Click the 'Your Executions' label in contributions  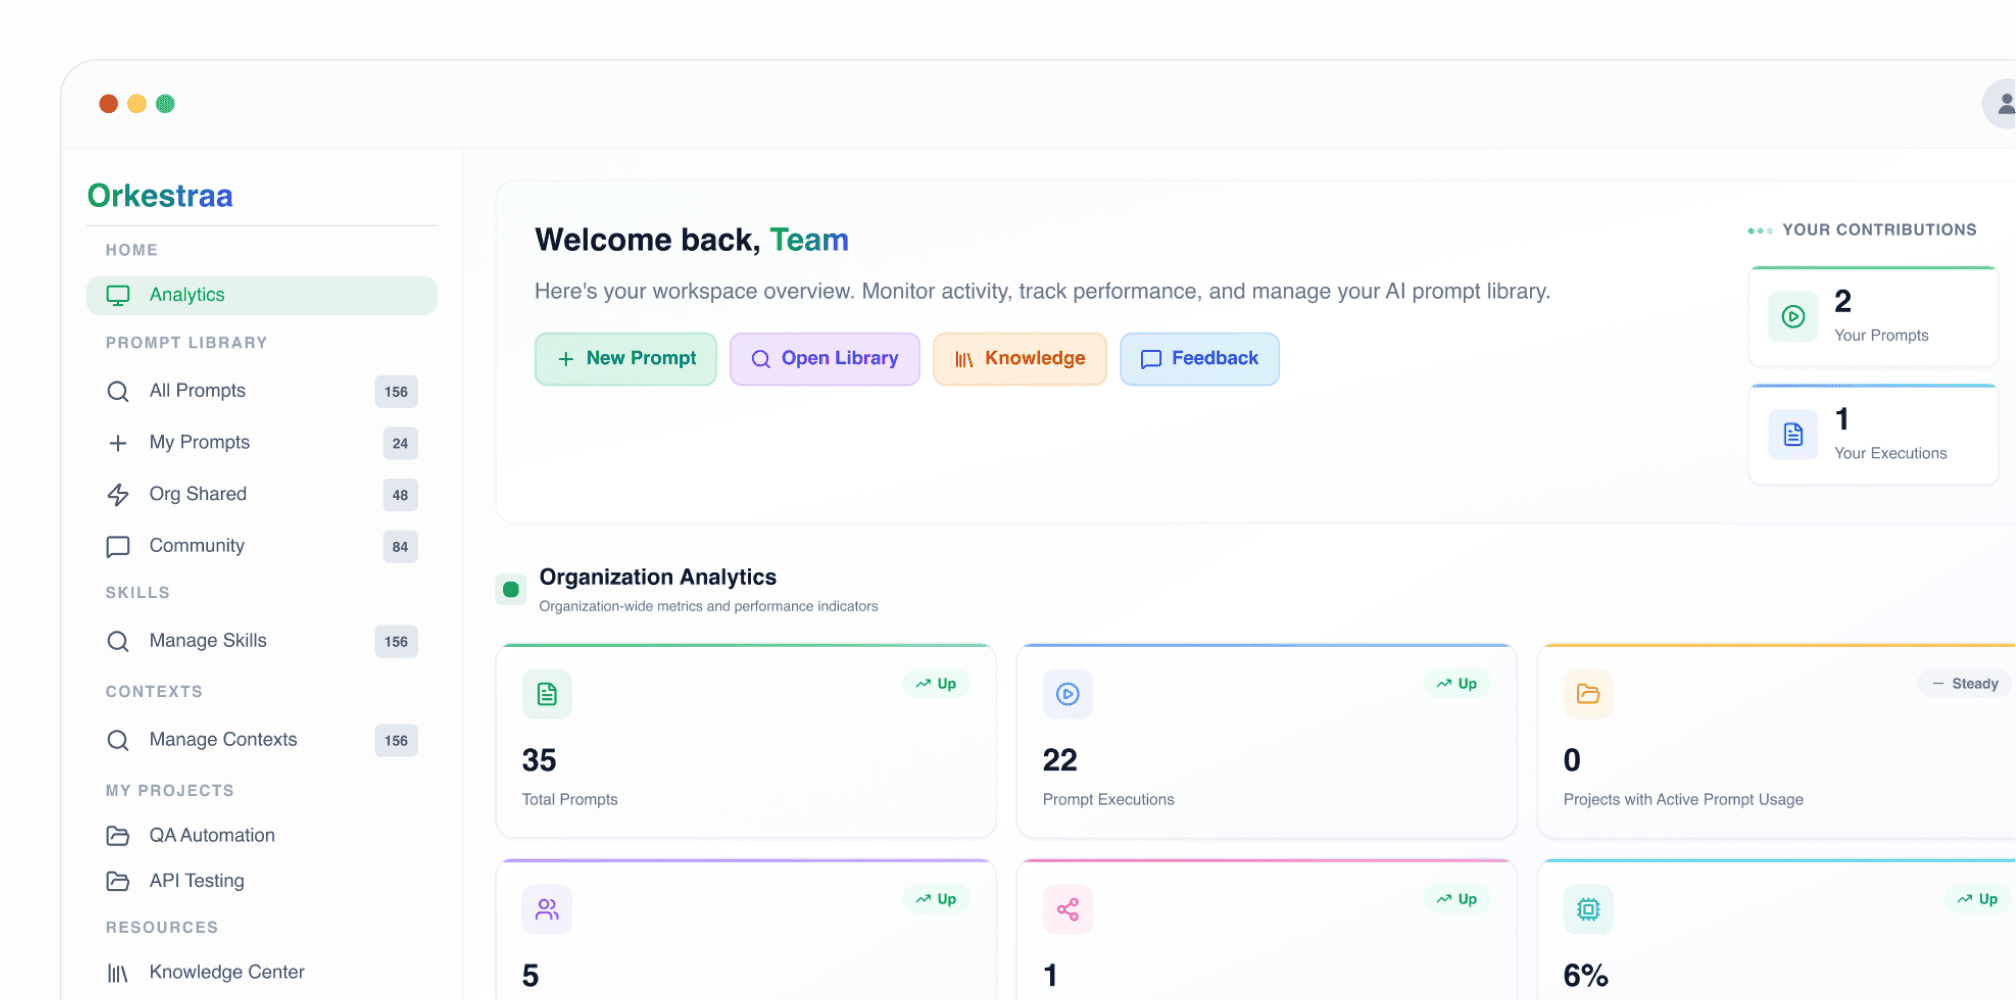(1890, 454)
